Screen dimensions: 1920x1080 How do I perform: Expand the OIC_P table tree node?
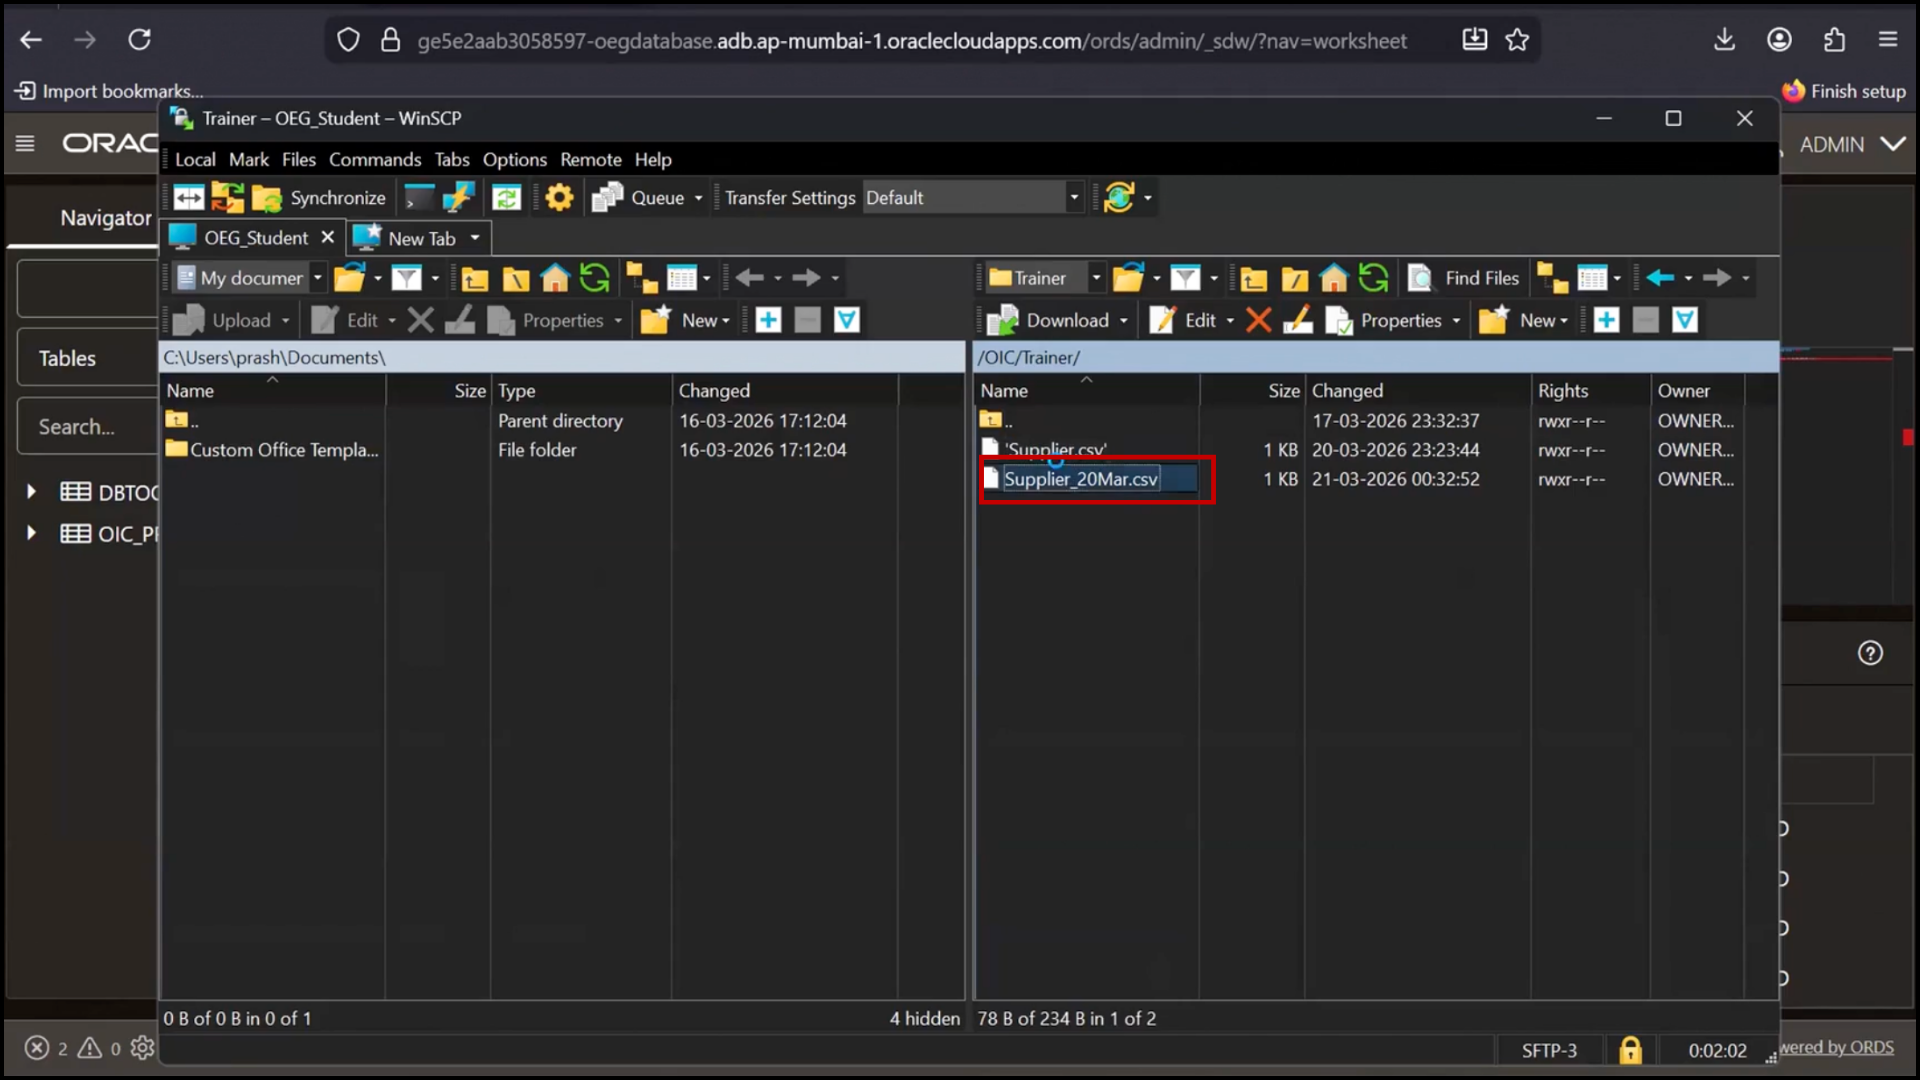click(31, 533)
